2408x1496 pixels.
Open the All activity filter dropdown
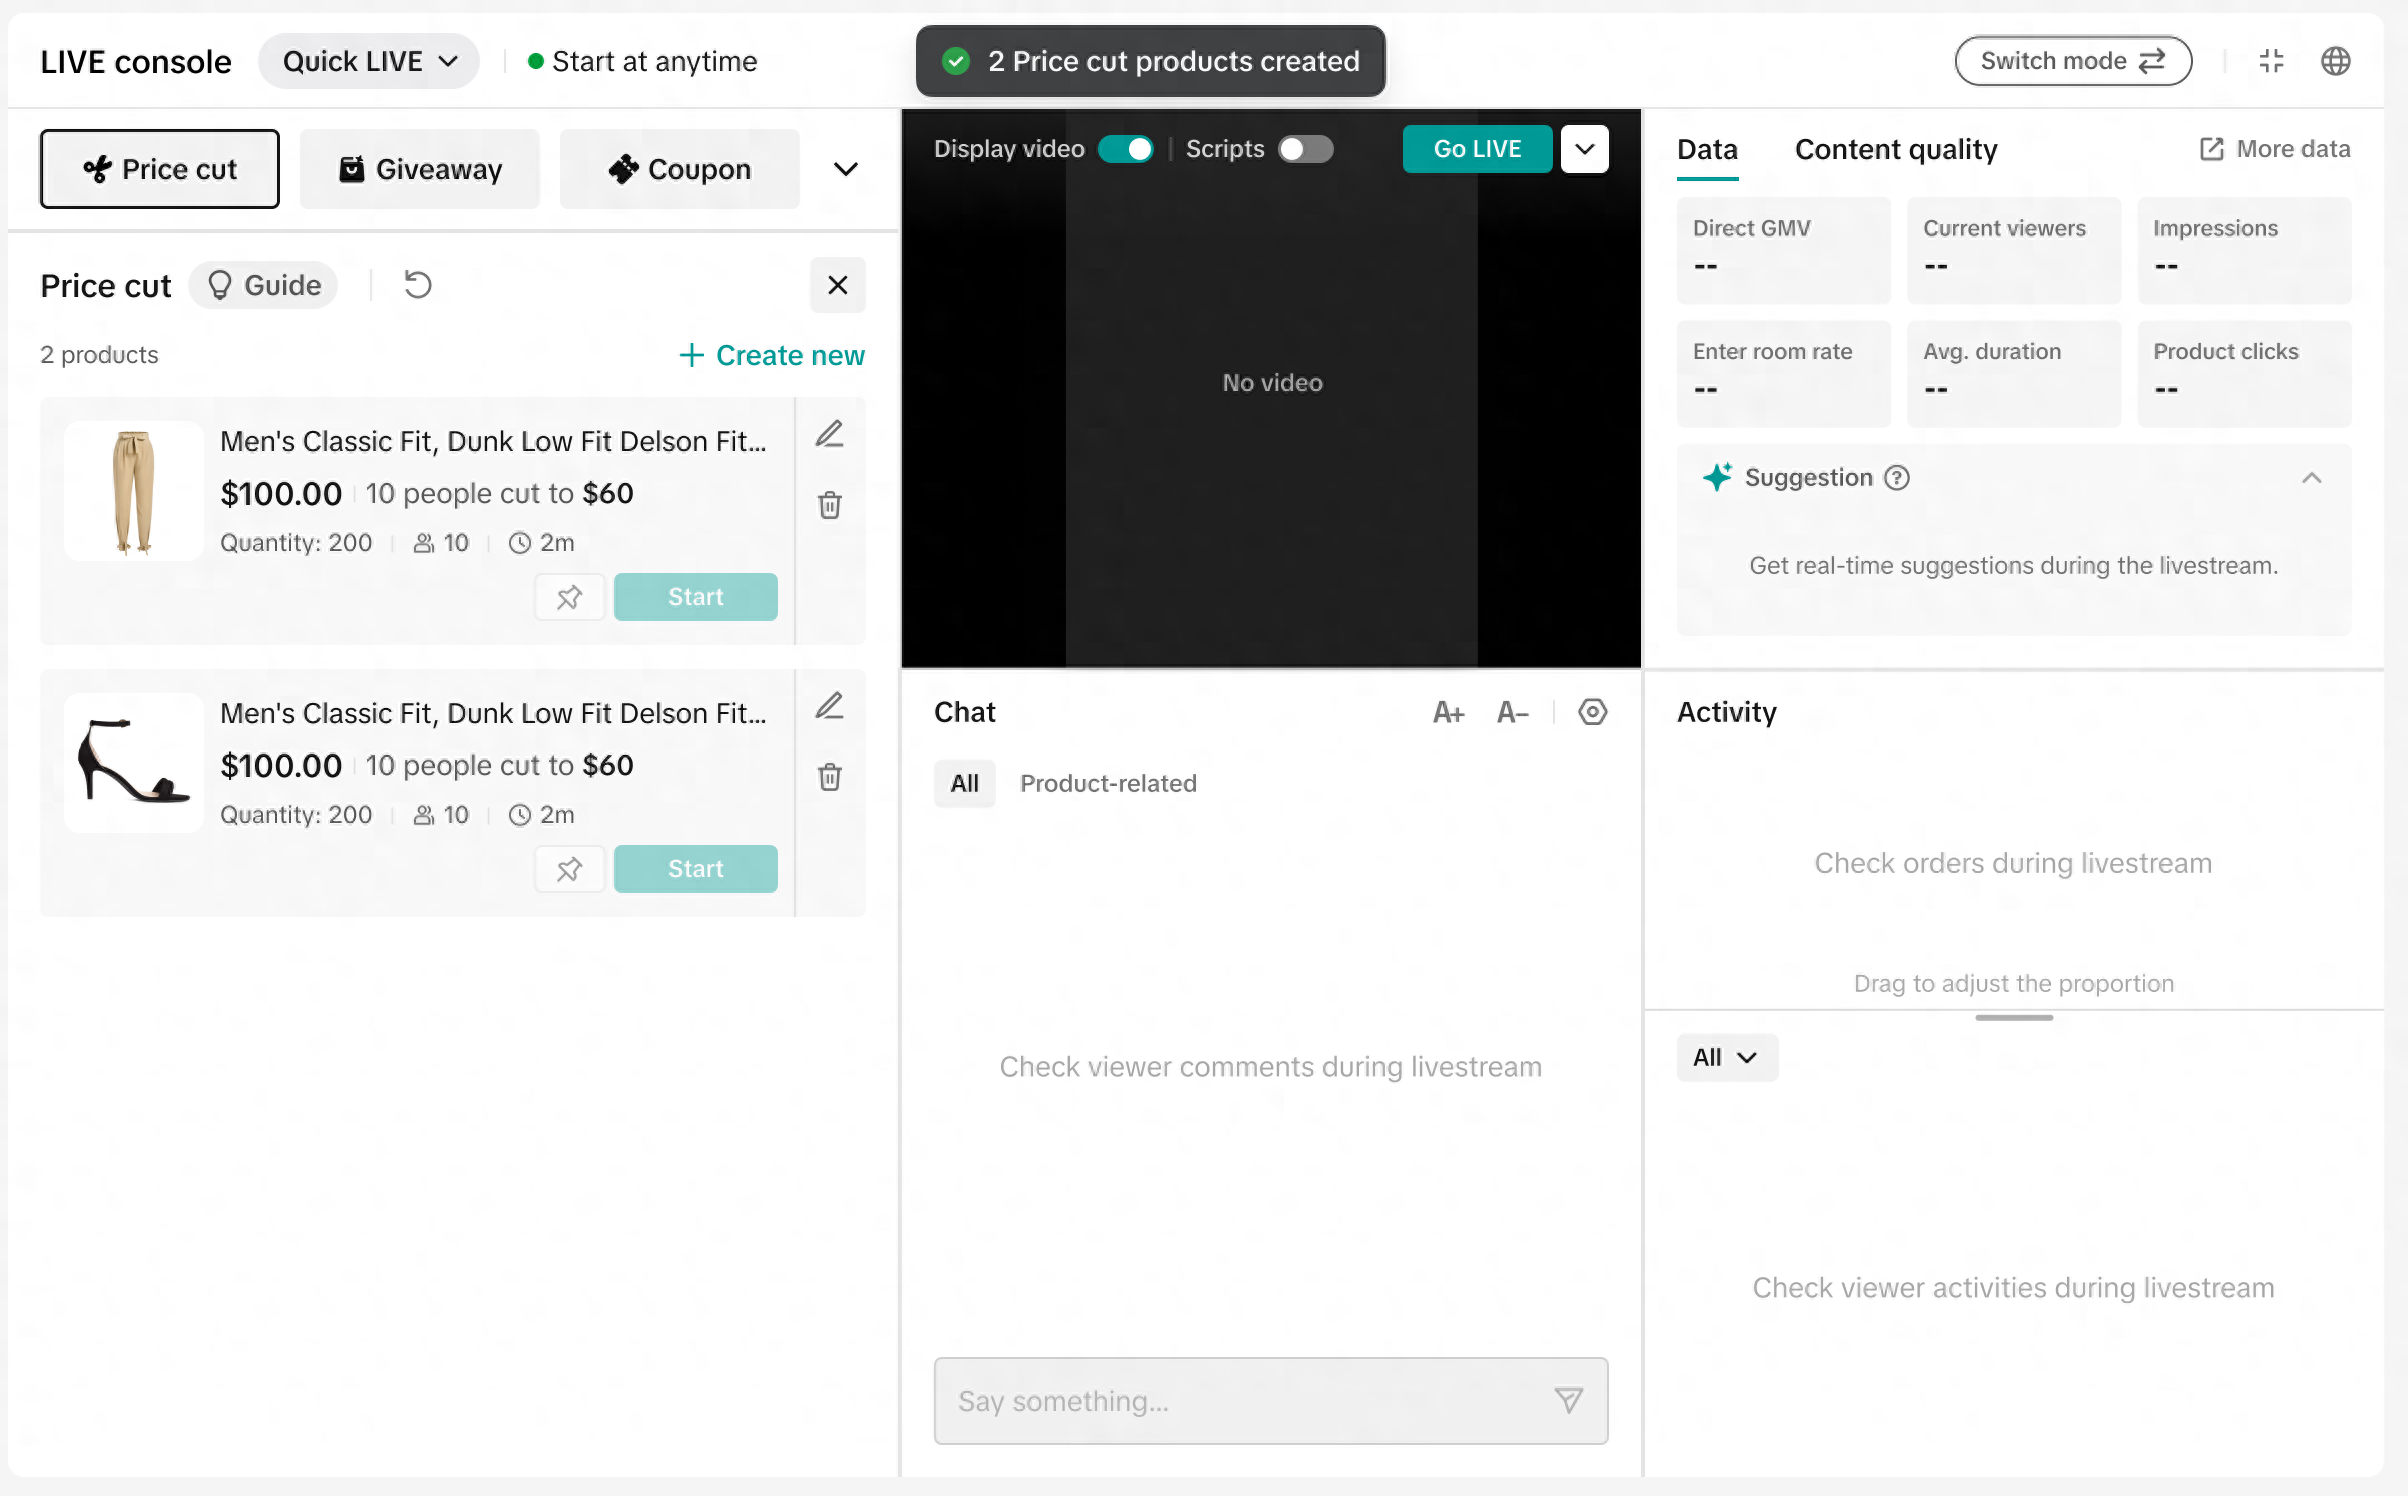1727,1057
